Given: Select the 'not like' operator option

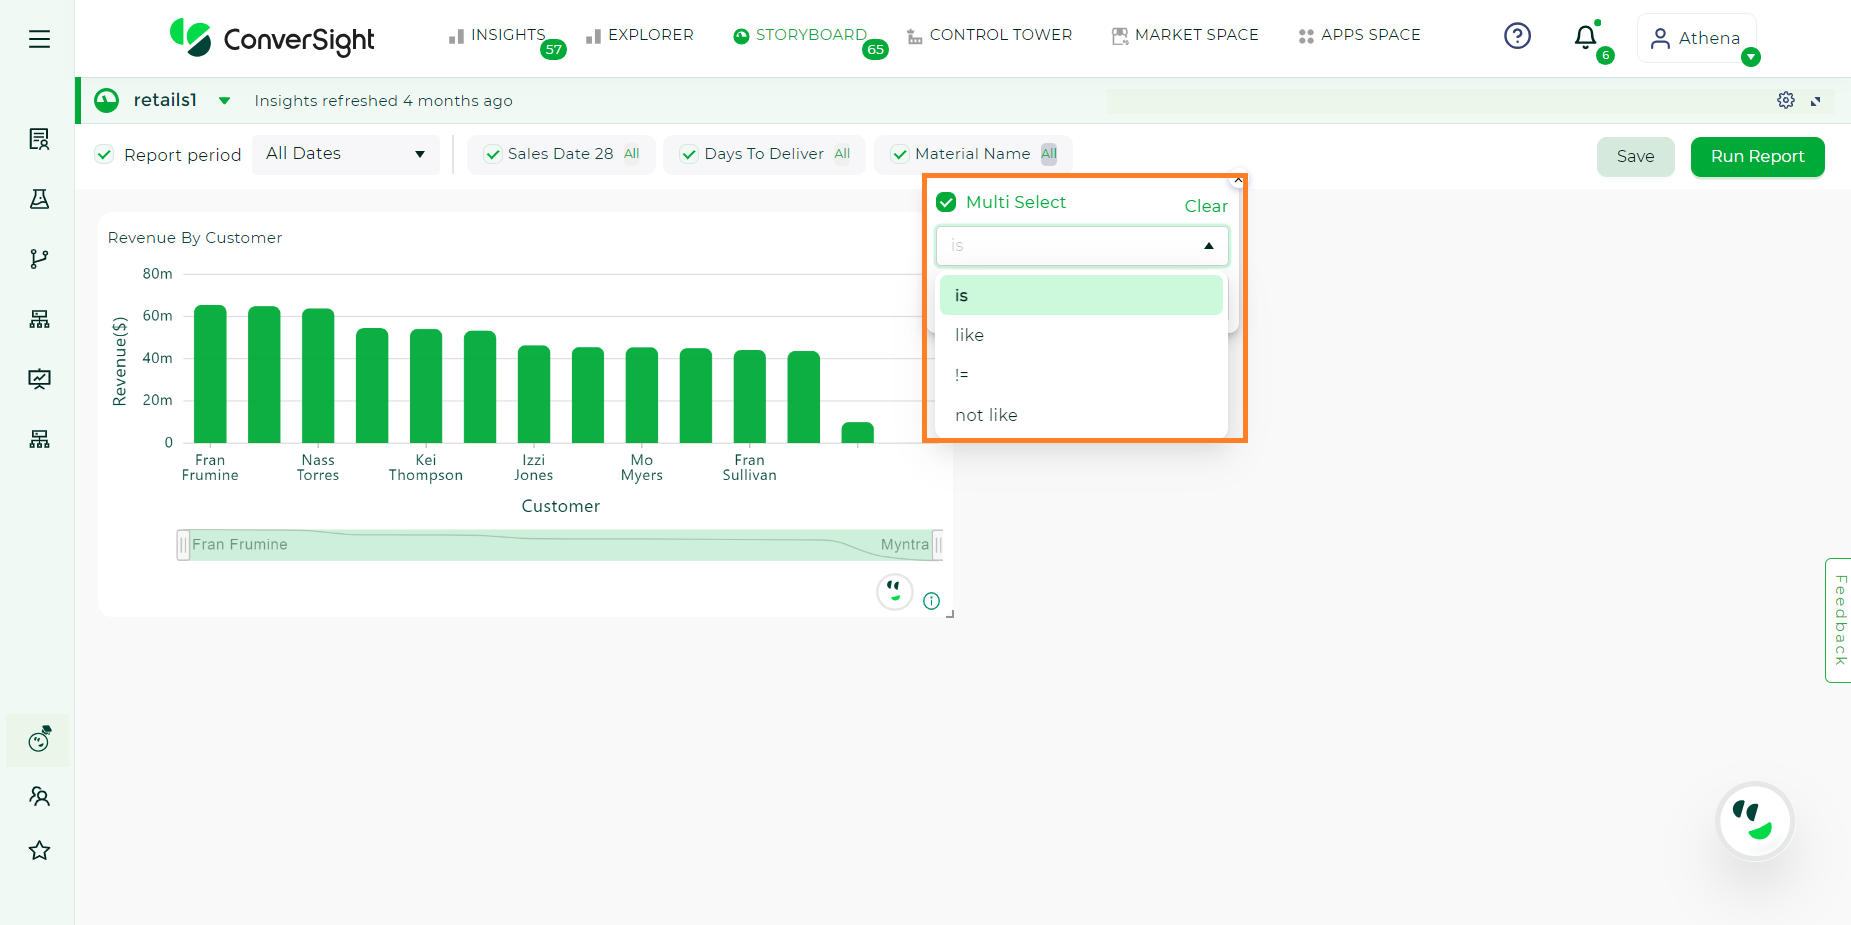Looking at the screenshot, I should pos(1081,415).
